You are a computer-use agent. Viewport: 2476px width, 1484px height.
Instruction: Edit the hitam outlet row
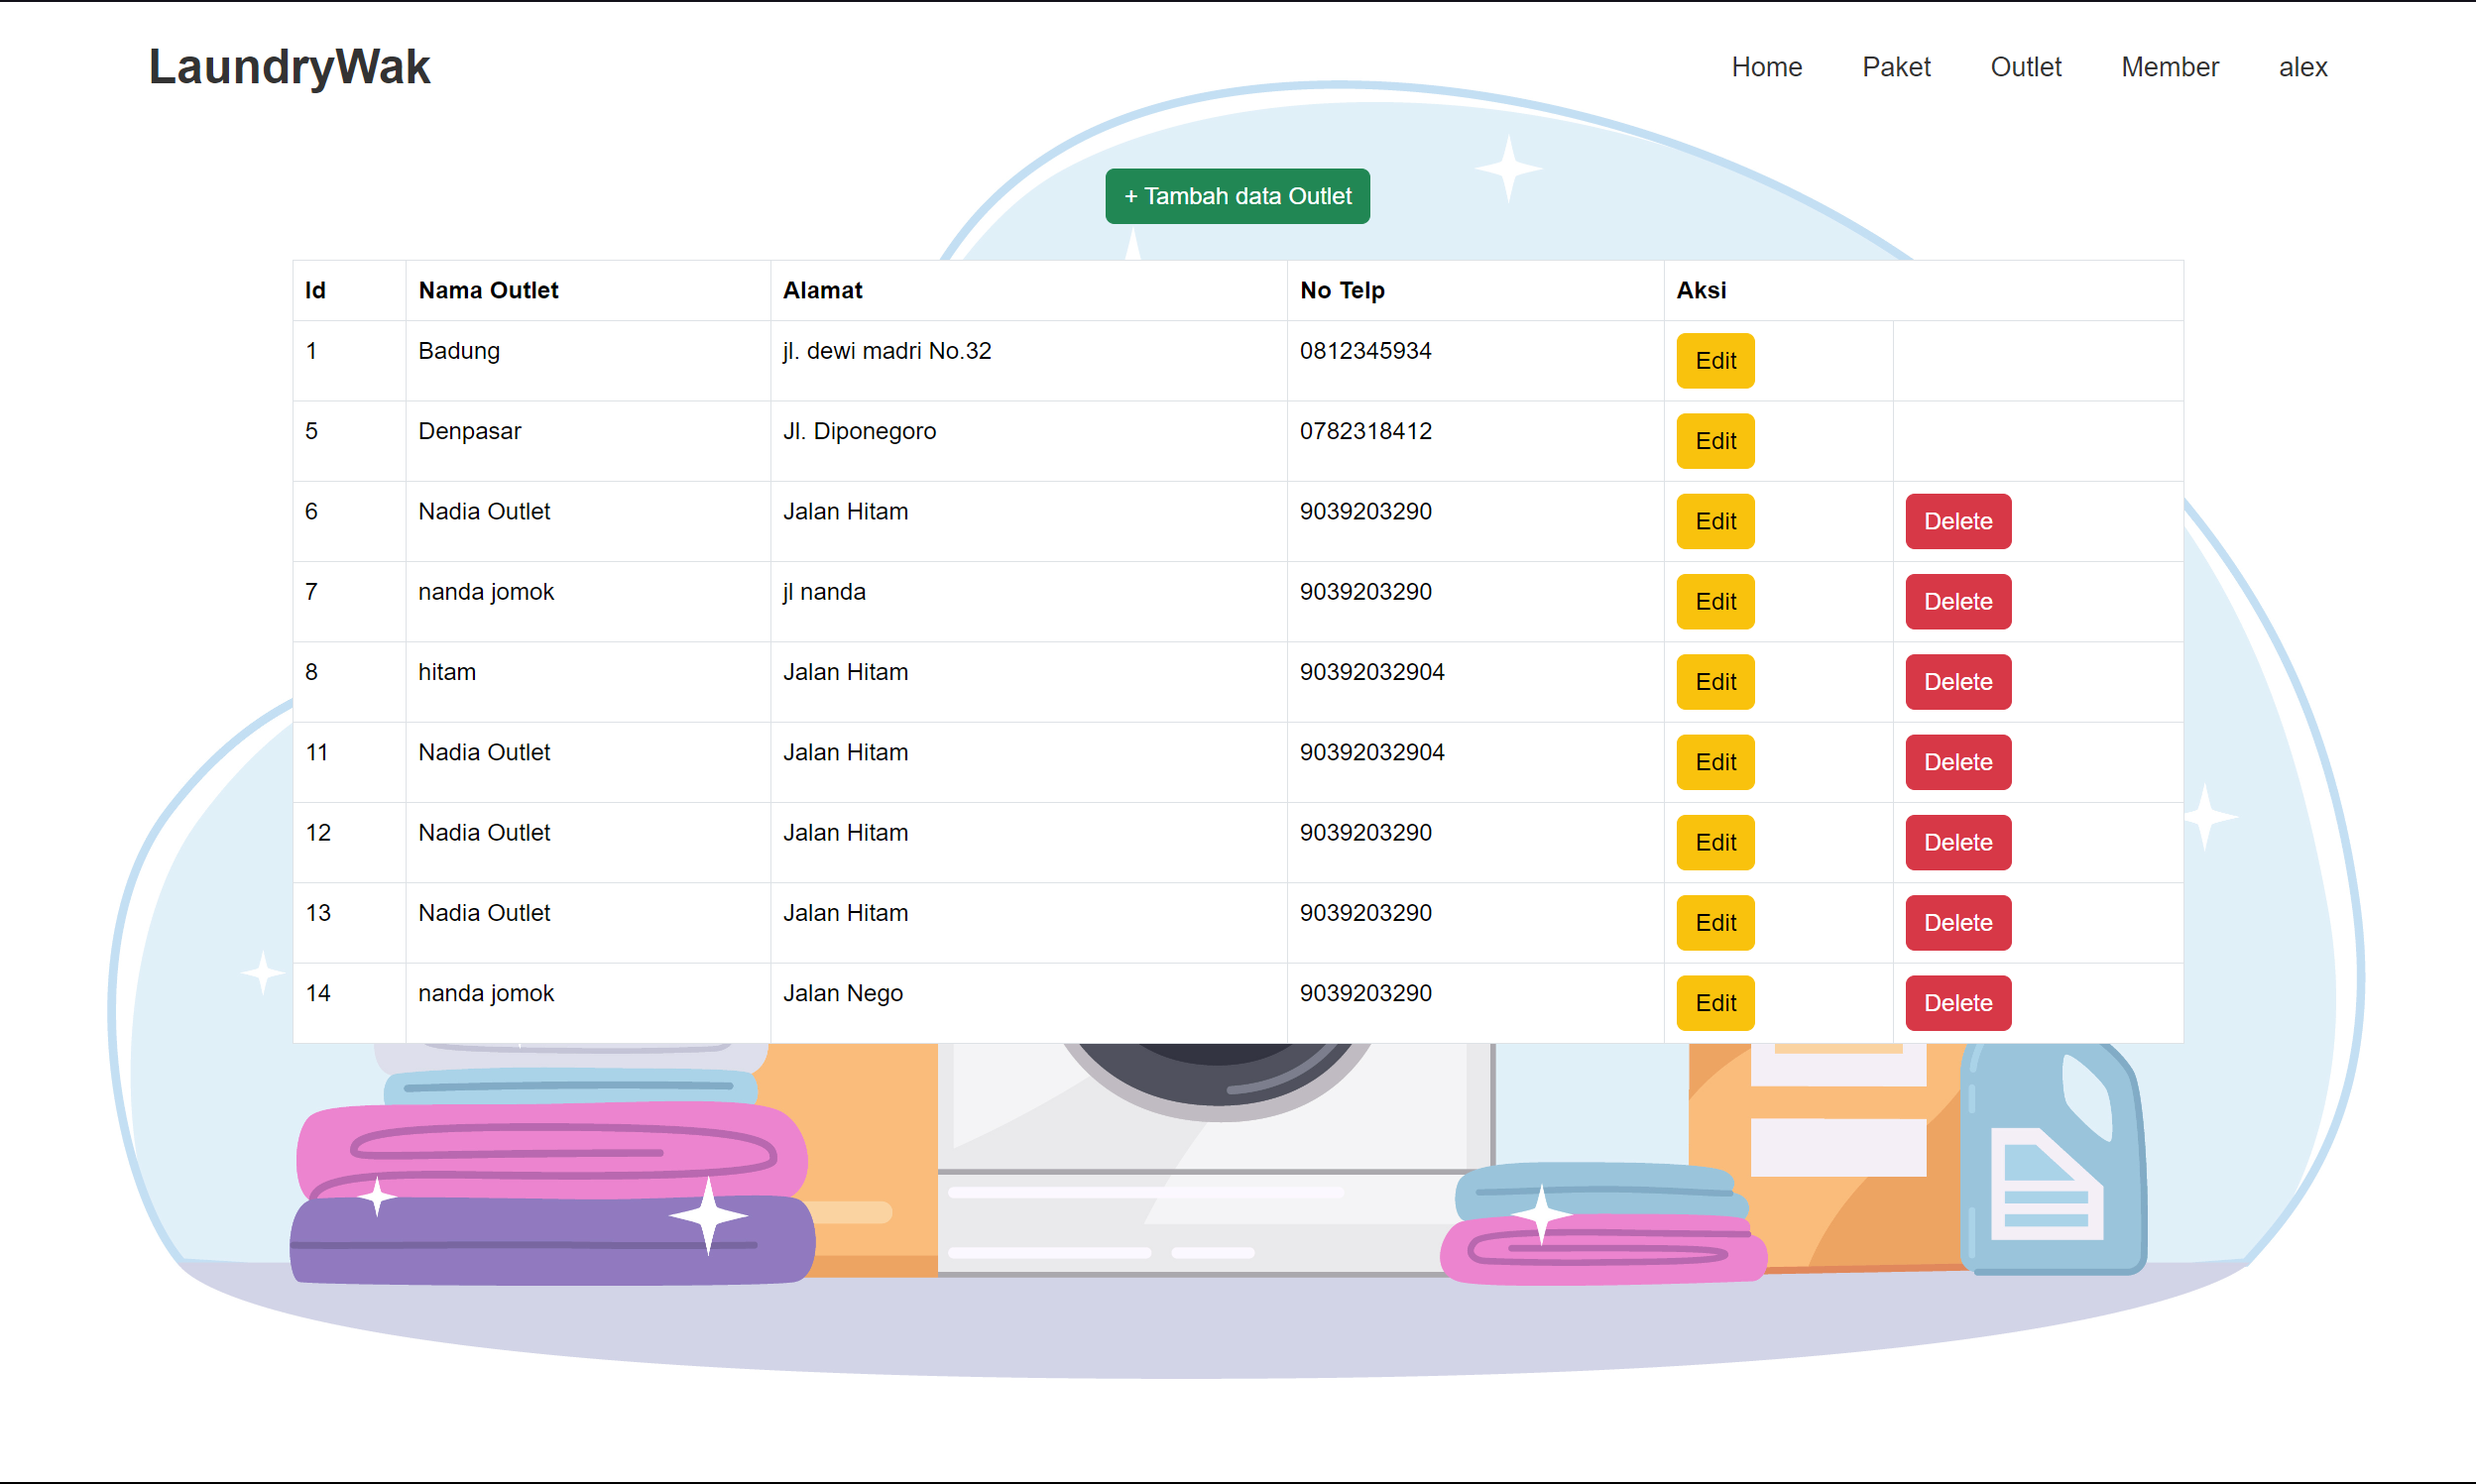(1714, 682)
